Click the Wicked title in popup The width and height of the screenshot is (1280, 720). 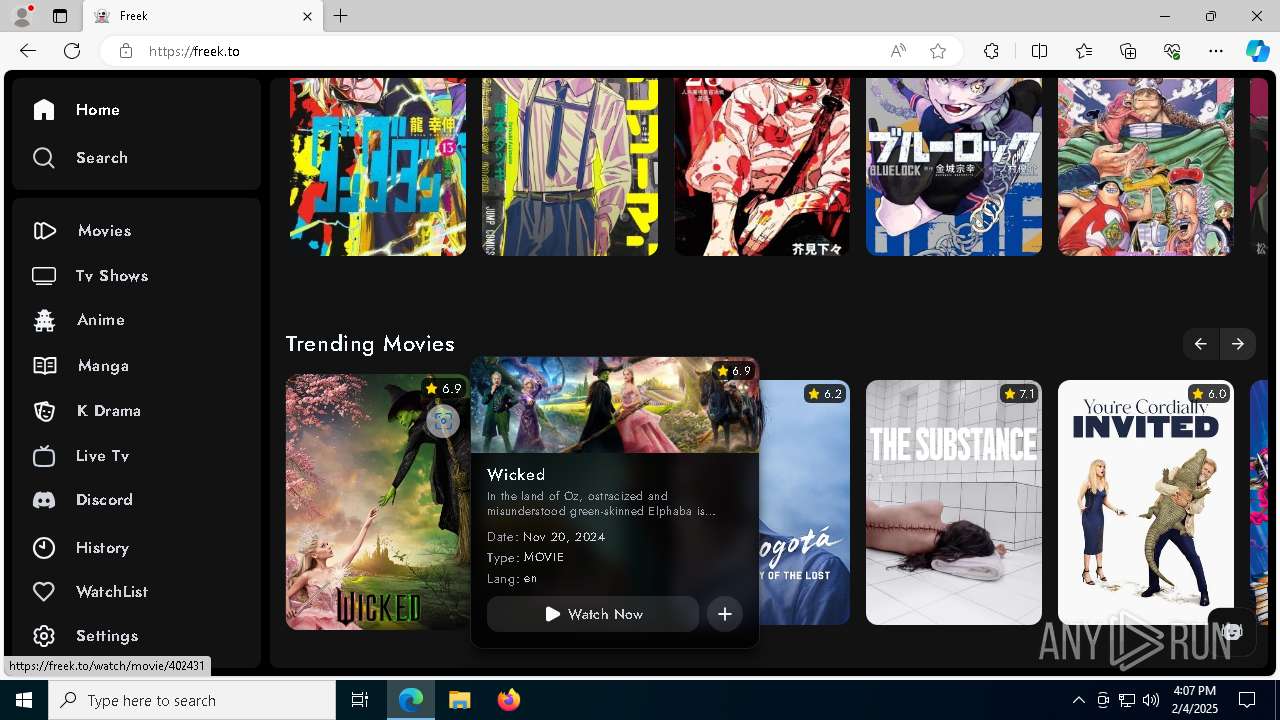coord(516,475)
